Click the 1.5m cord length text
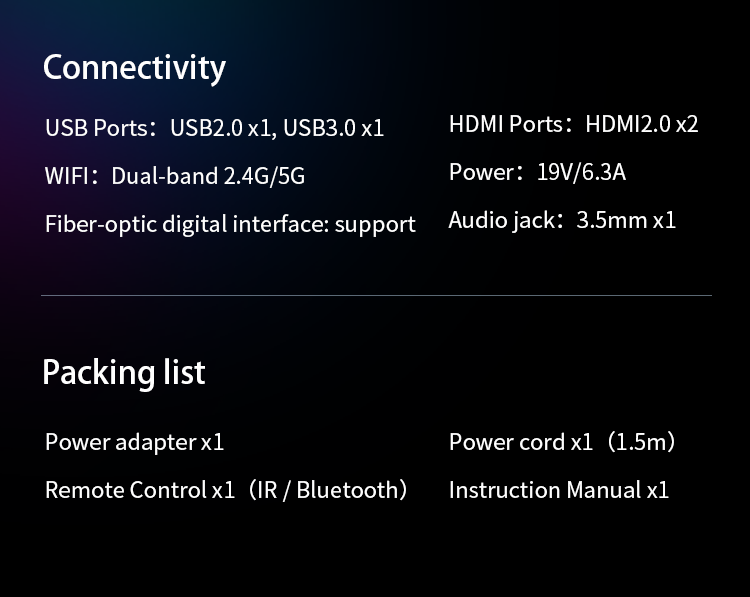 (x=642, y=442)
